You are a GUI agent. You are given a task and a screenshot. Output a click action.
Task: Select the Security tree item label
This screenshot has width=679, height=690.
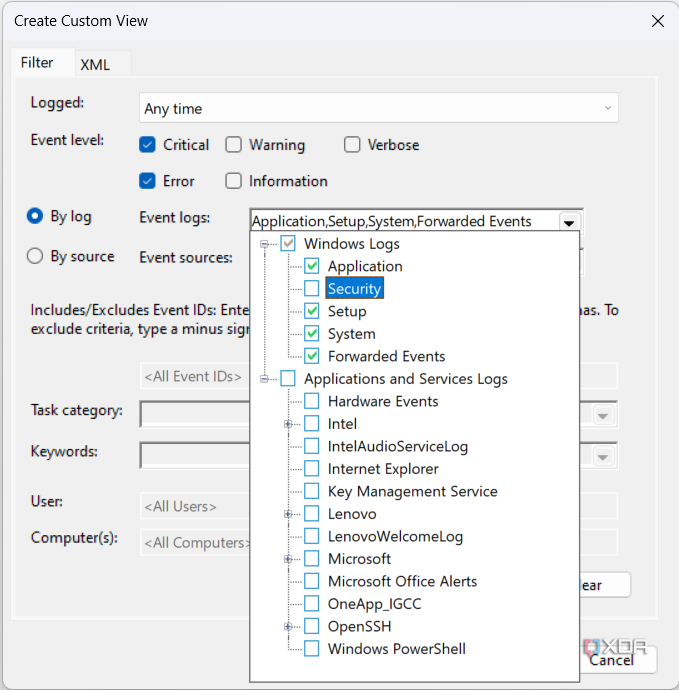click(354, 288)
